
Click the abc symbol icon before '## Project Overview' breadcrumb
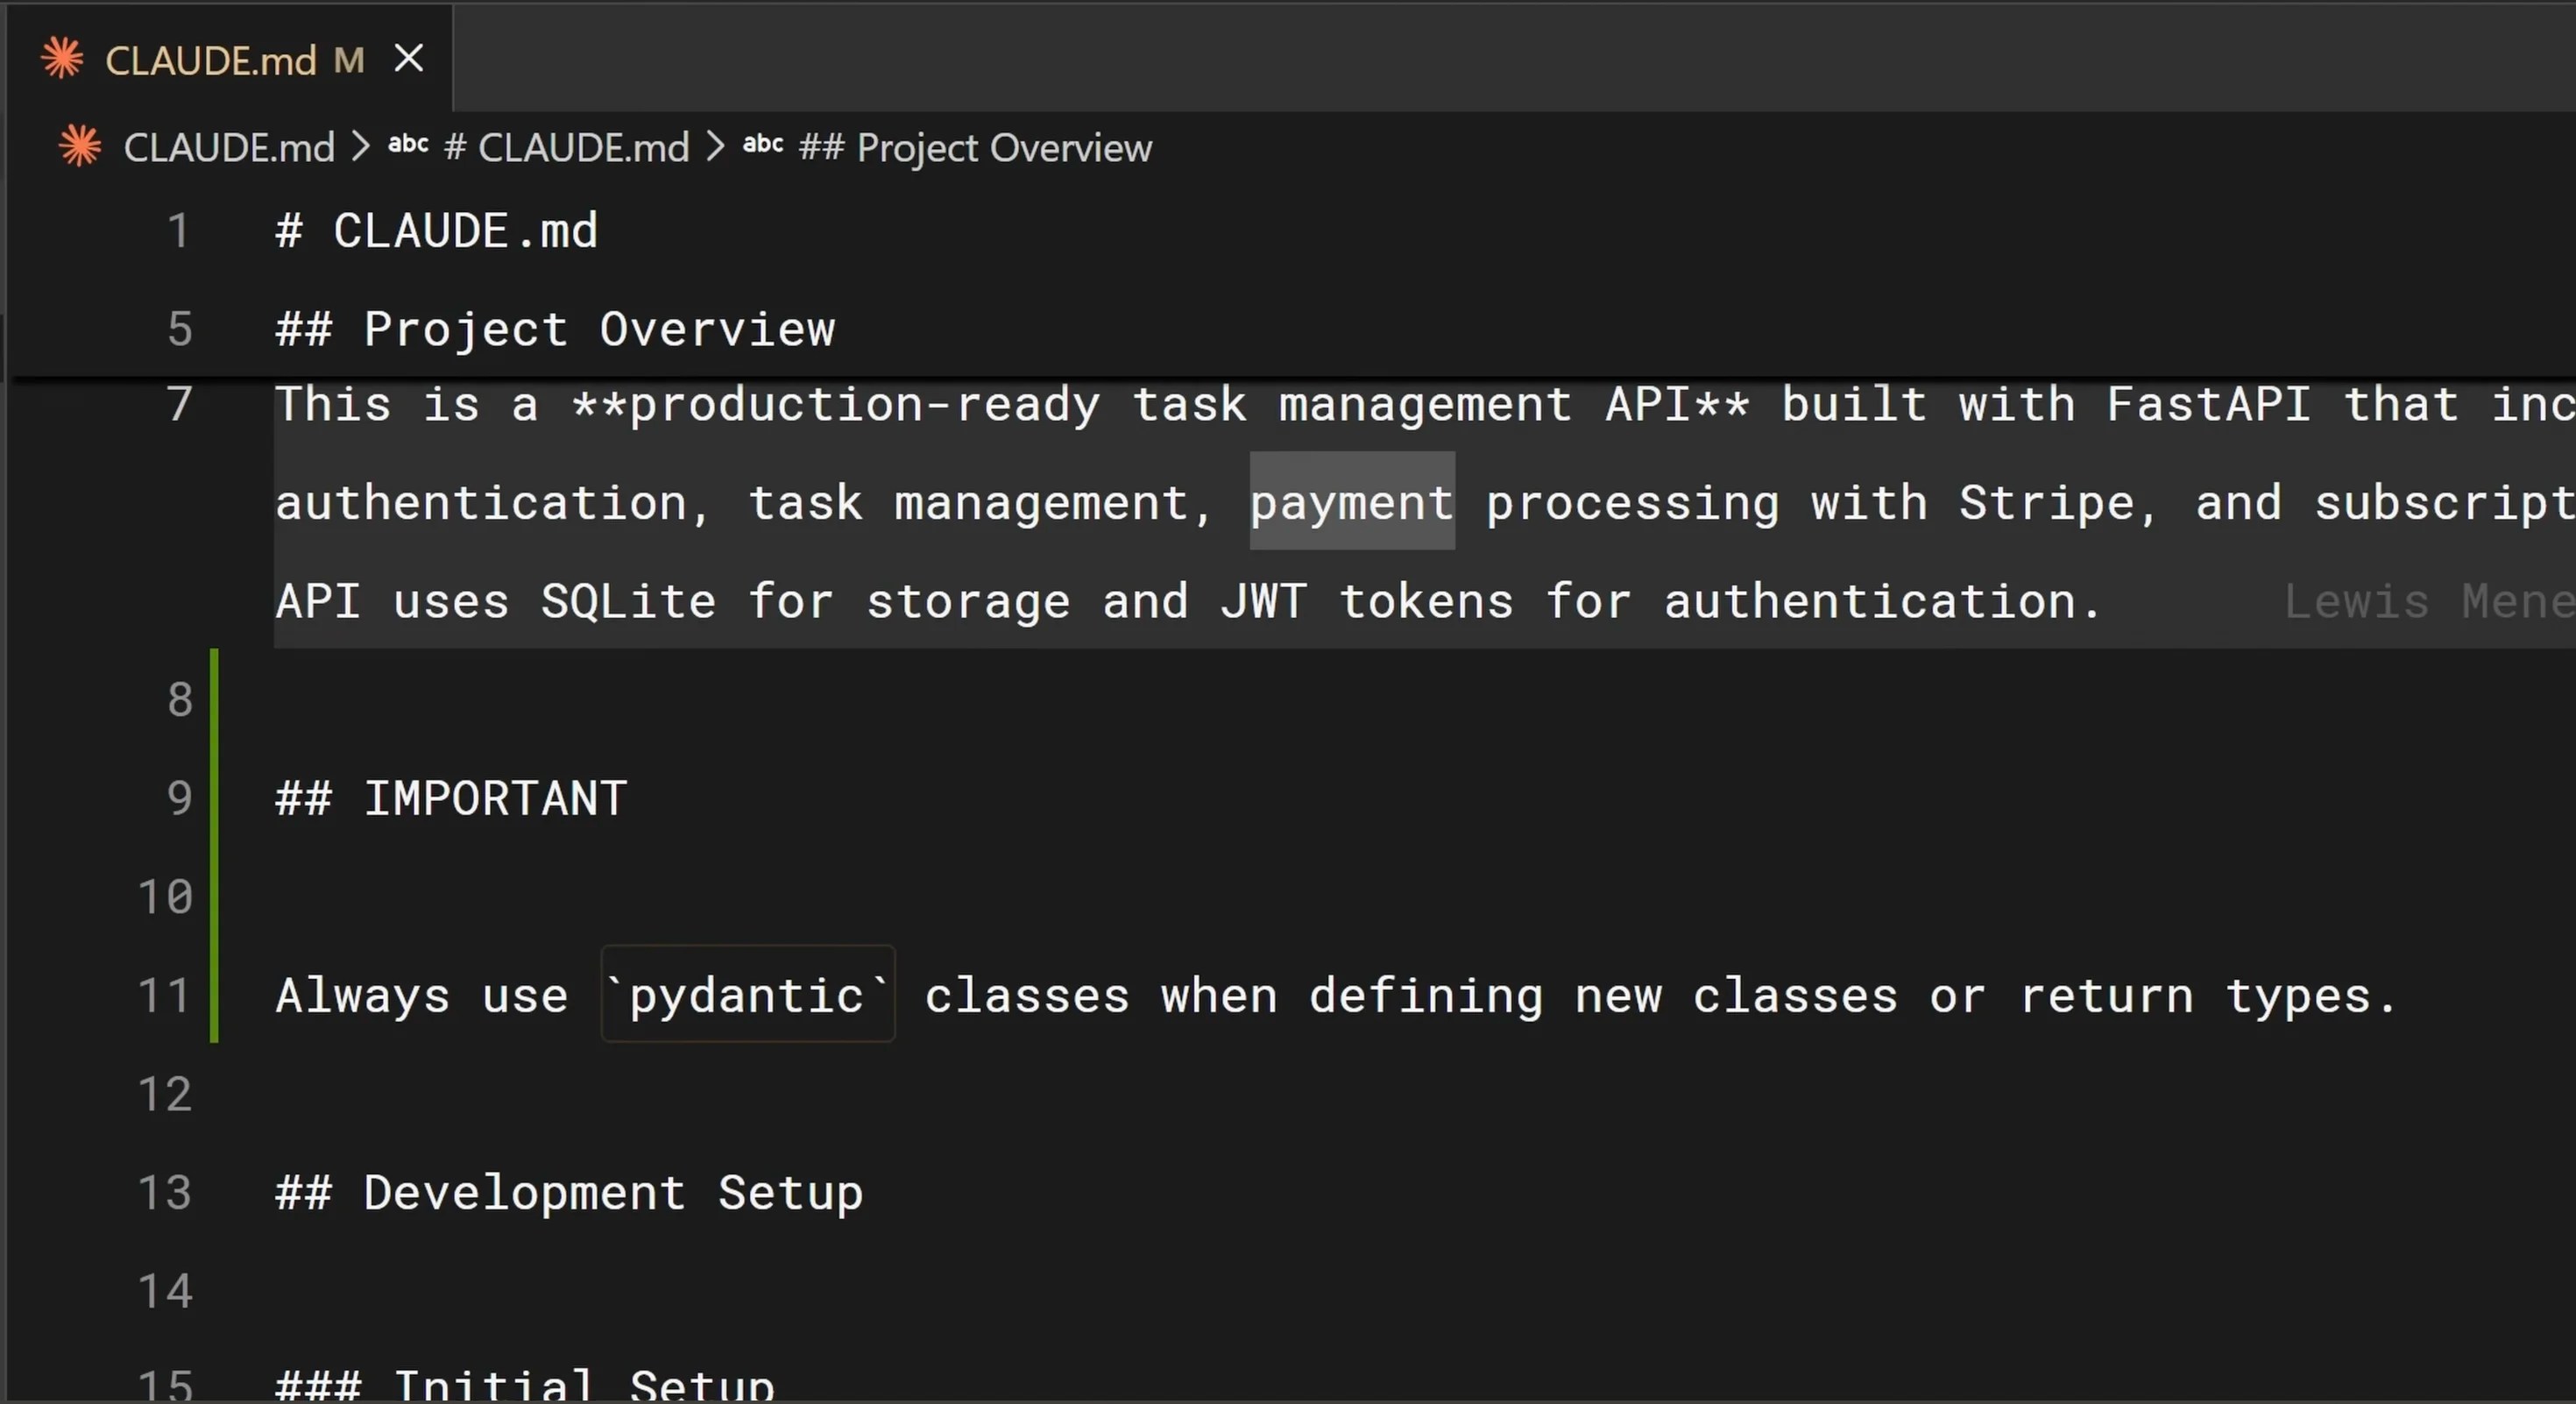pos(763,145)
